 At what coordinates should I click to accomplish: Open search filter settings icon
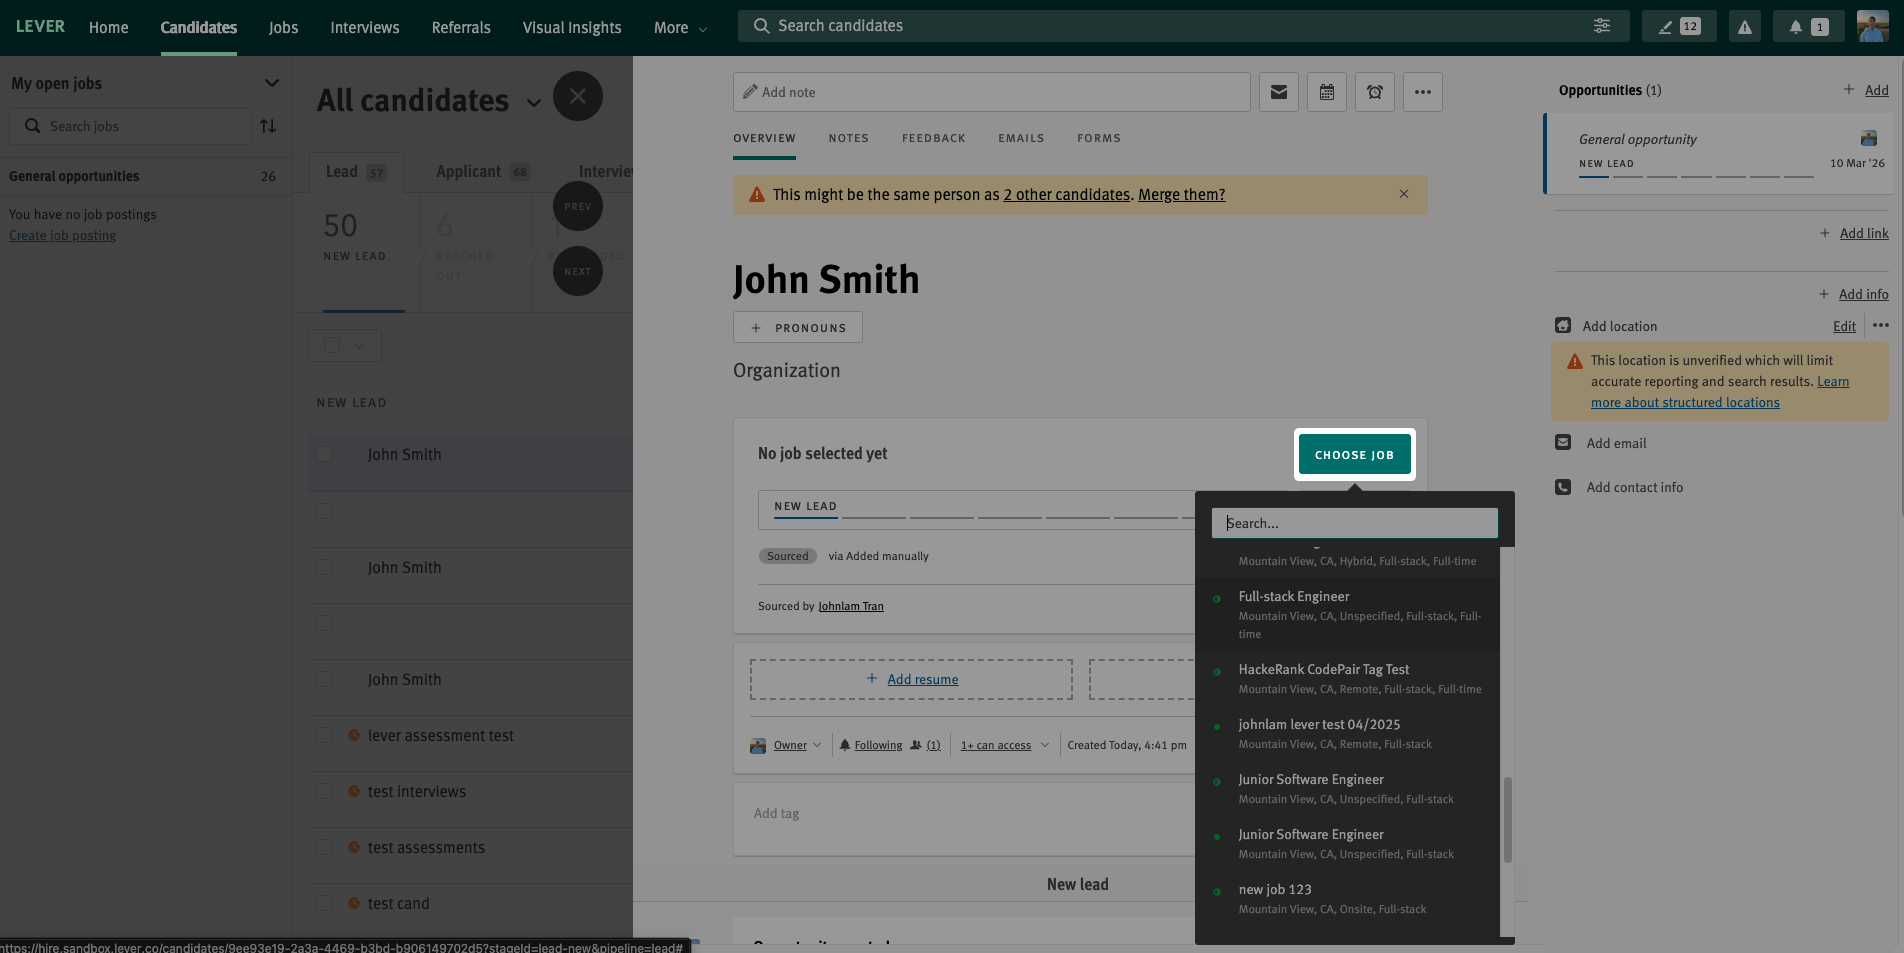(1601, 26)
